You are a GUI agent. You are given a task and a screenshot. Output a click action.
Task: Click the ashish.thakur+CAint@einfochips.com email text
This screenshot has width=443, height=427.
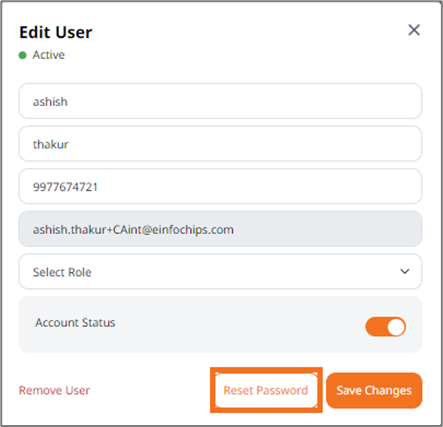tap(133, 230)
